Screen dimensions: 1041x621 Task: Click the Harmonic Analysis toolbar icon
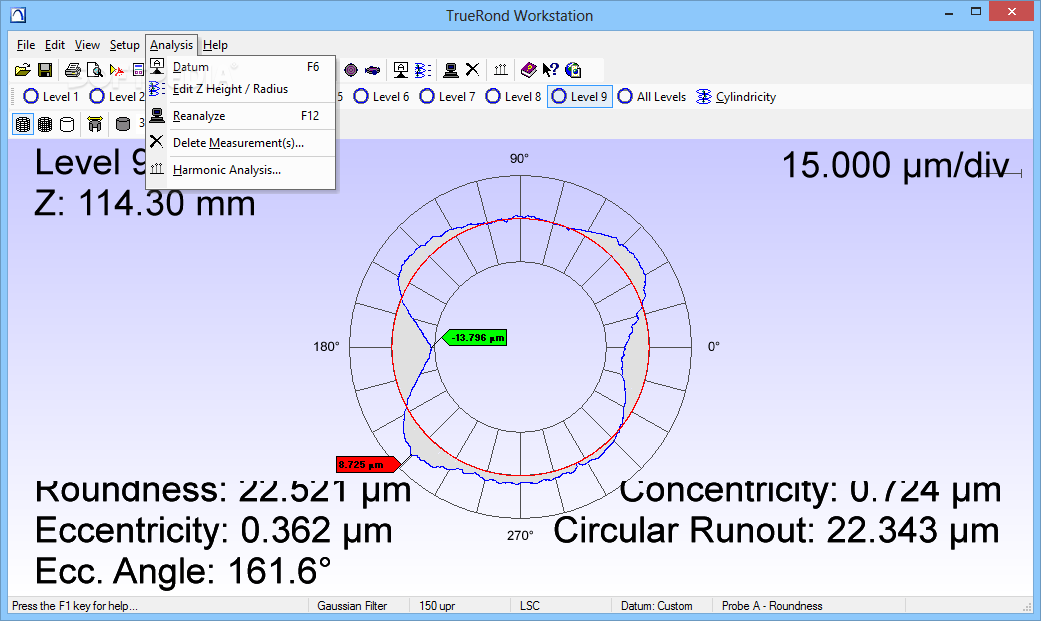tap(501, 70)
